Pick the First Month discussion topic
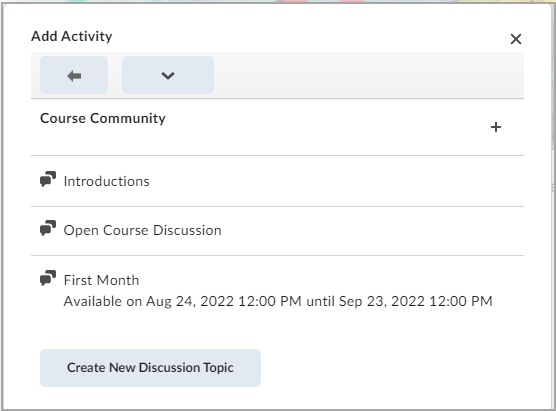 101,280
